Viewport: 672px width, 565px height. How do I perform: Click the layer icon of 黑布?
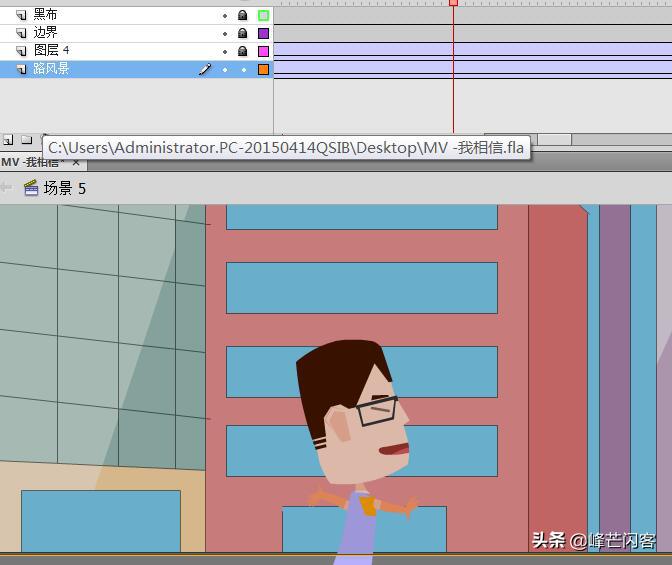point(21,15)
